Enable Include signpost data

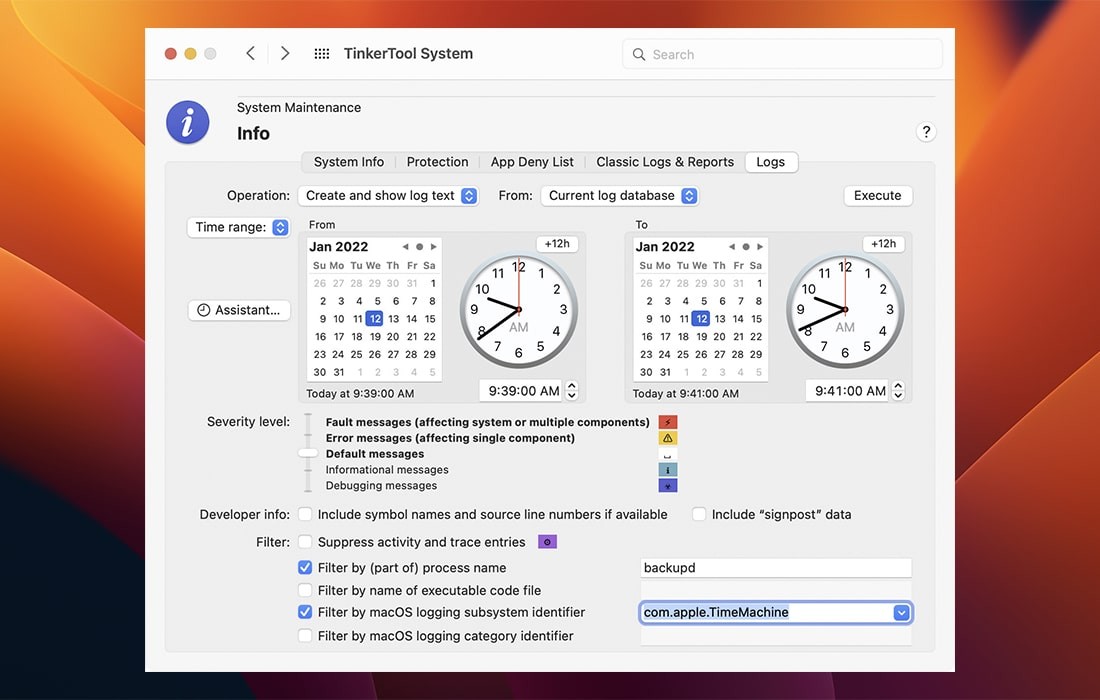698,514
